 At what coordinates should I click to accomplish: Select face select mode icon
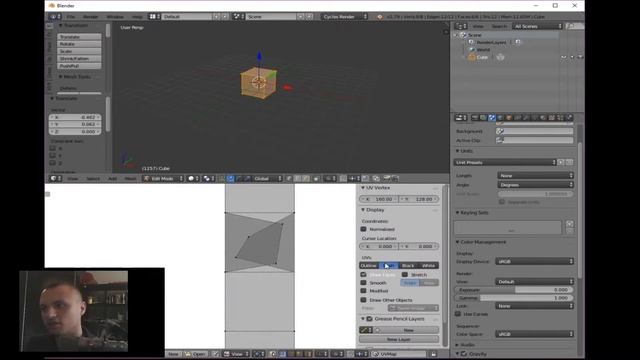coord(306,178)
